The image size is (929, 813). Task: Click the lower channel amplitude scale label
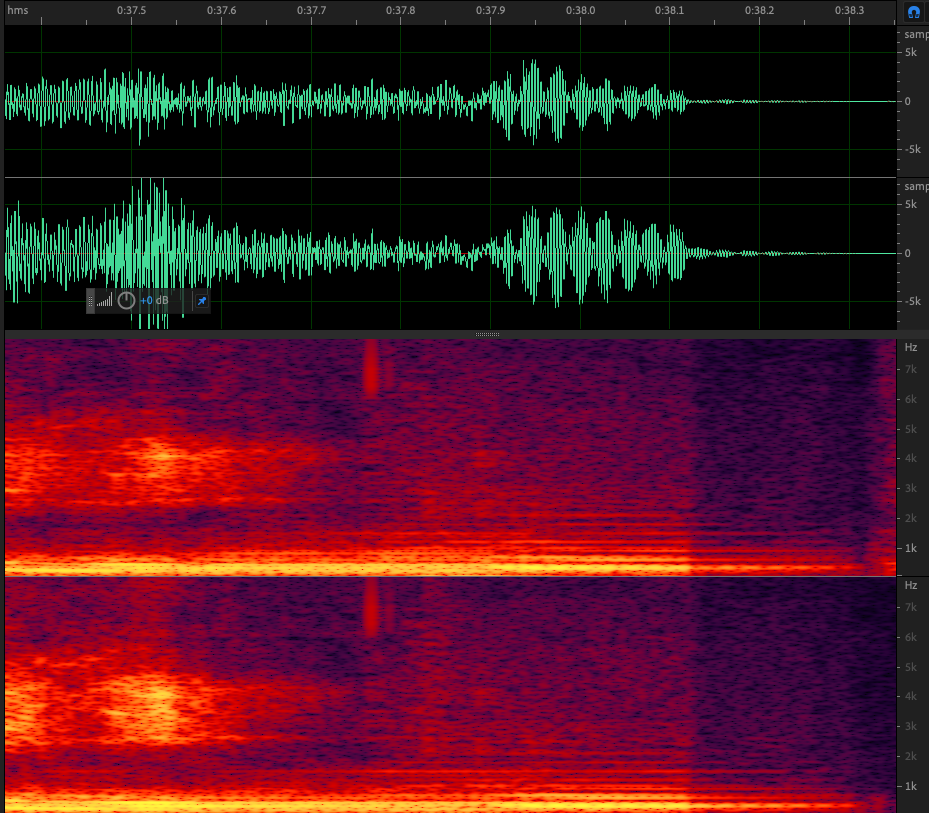pyautogui.click(x=914, y=187)
